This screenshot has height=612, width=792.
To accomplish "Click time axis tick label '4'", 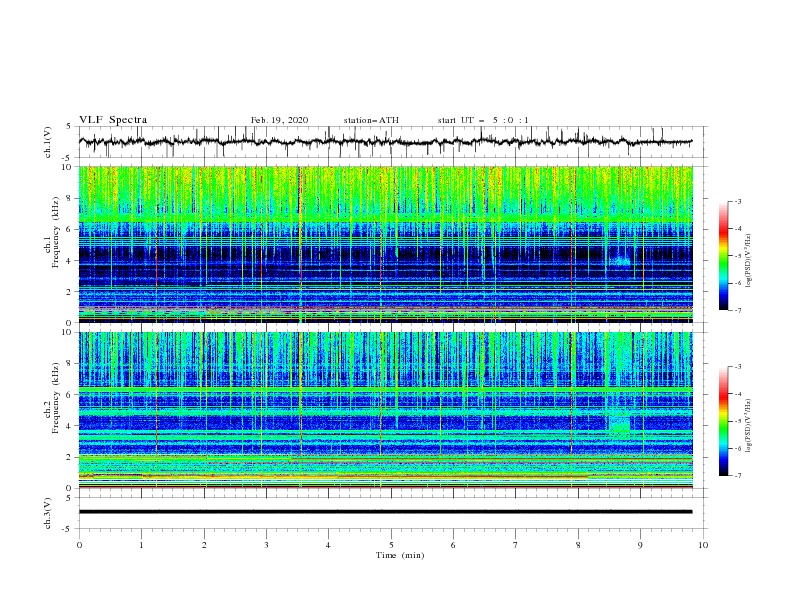I will pyautogui.click(x=328, y=545).
